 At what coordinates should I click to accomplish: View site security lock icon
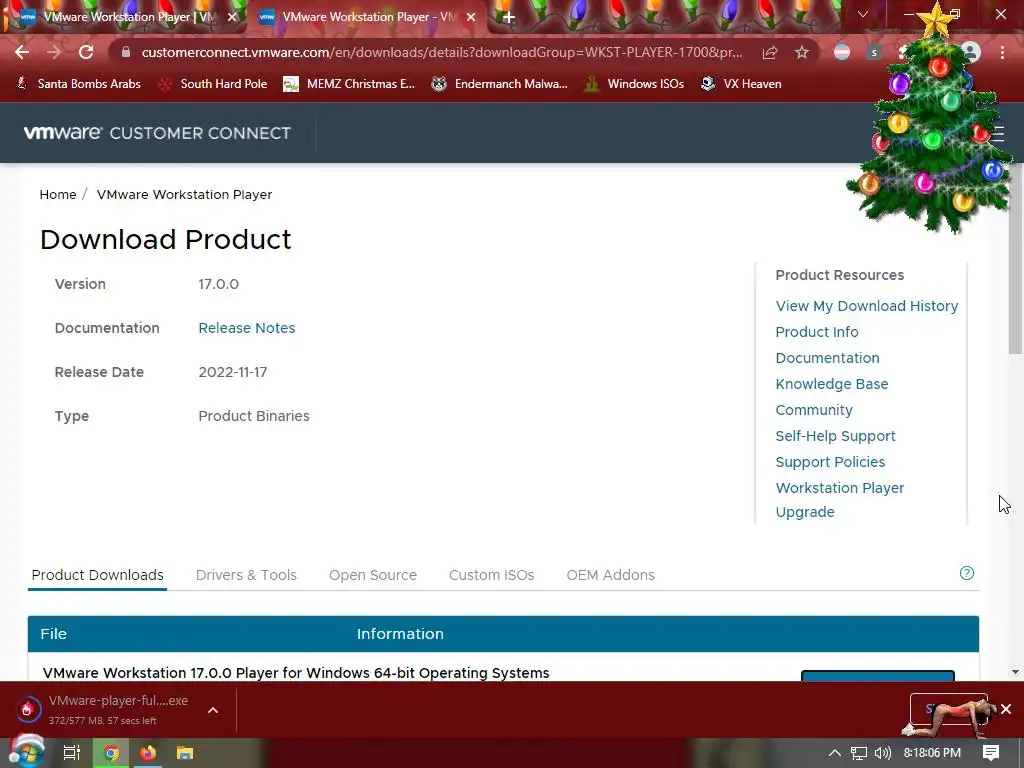126,52
